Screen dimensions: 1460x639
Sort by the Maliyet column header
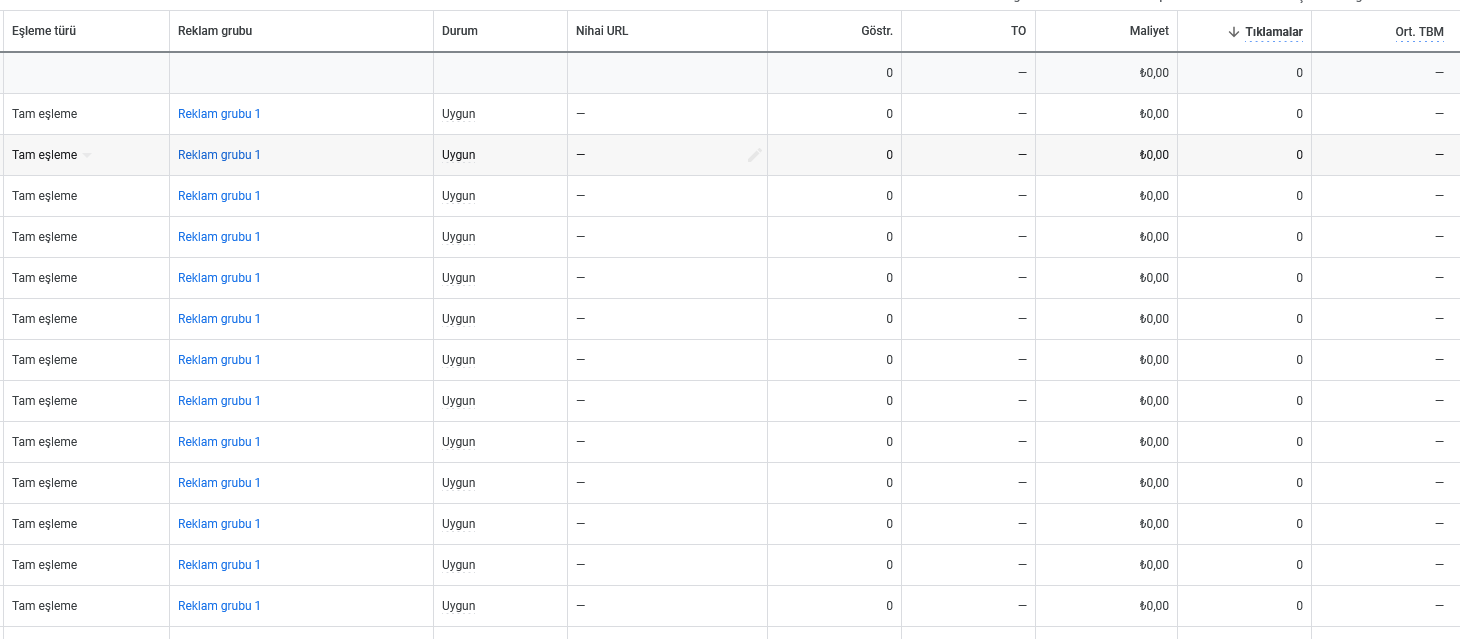[x=1148, y=31]
